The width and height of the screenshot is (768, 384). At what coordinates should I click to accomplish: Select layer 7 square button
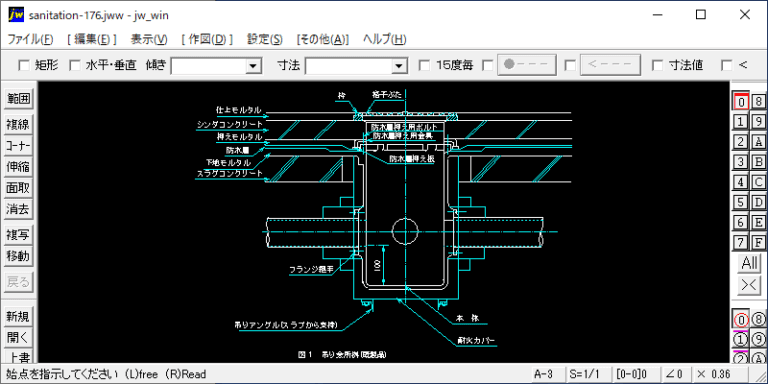pos(741,242)
